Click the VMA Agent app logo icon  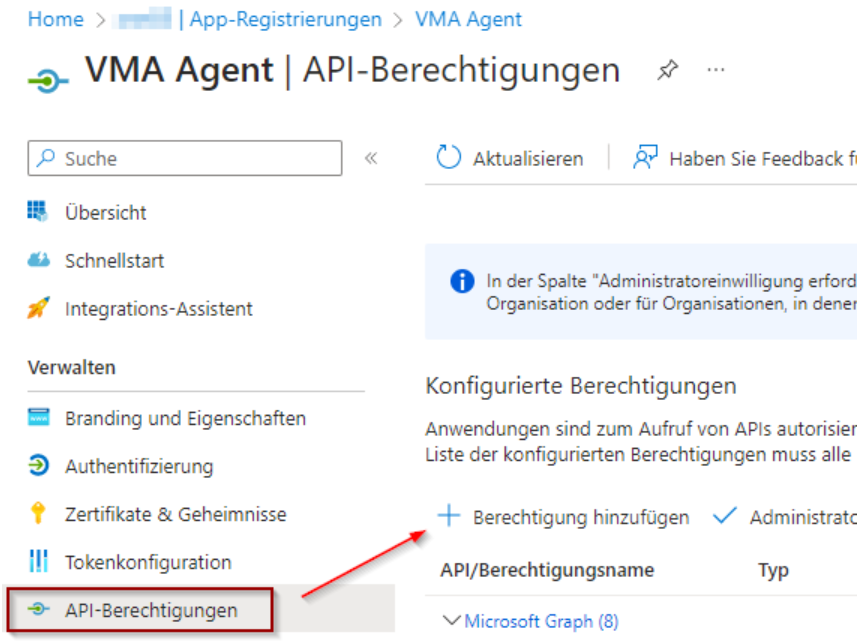[48, 81]
